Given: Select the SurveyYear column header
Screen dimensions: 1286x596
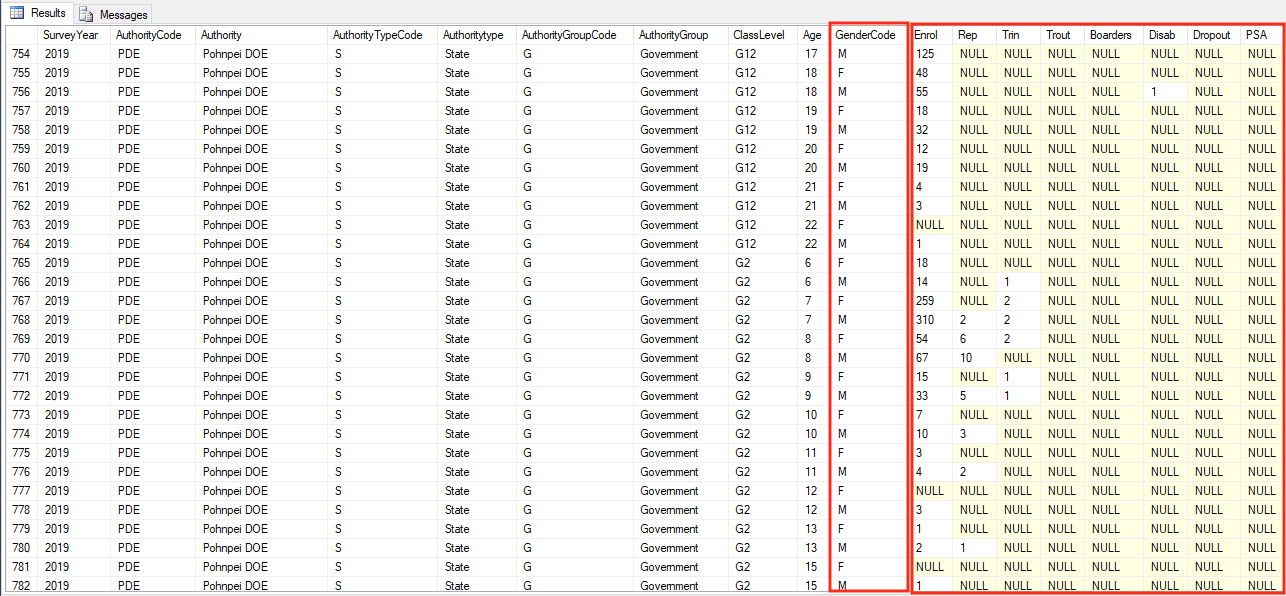Looking at the screenshot, I should pyautogui.click(x=70, y=35).
